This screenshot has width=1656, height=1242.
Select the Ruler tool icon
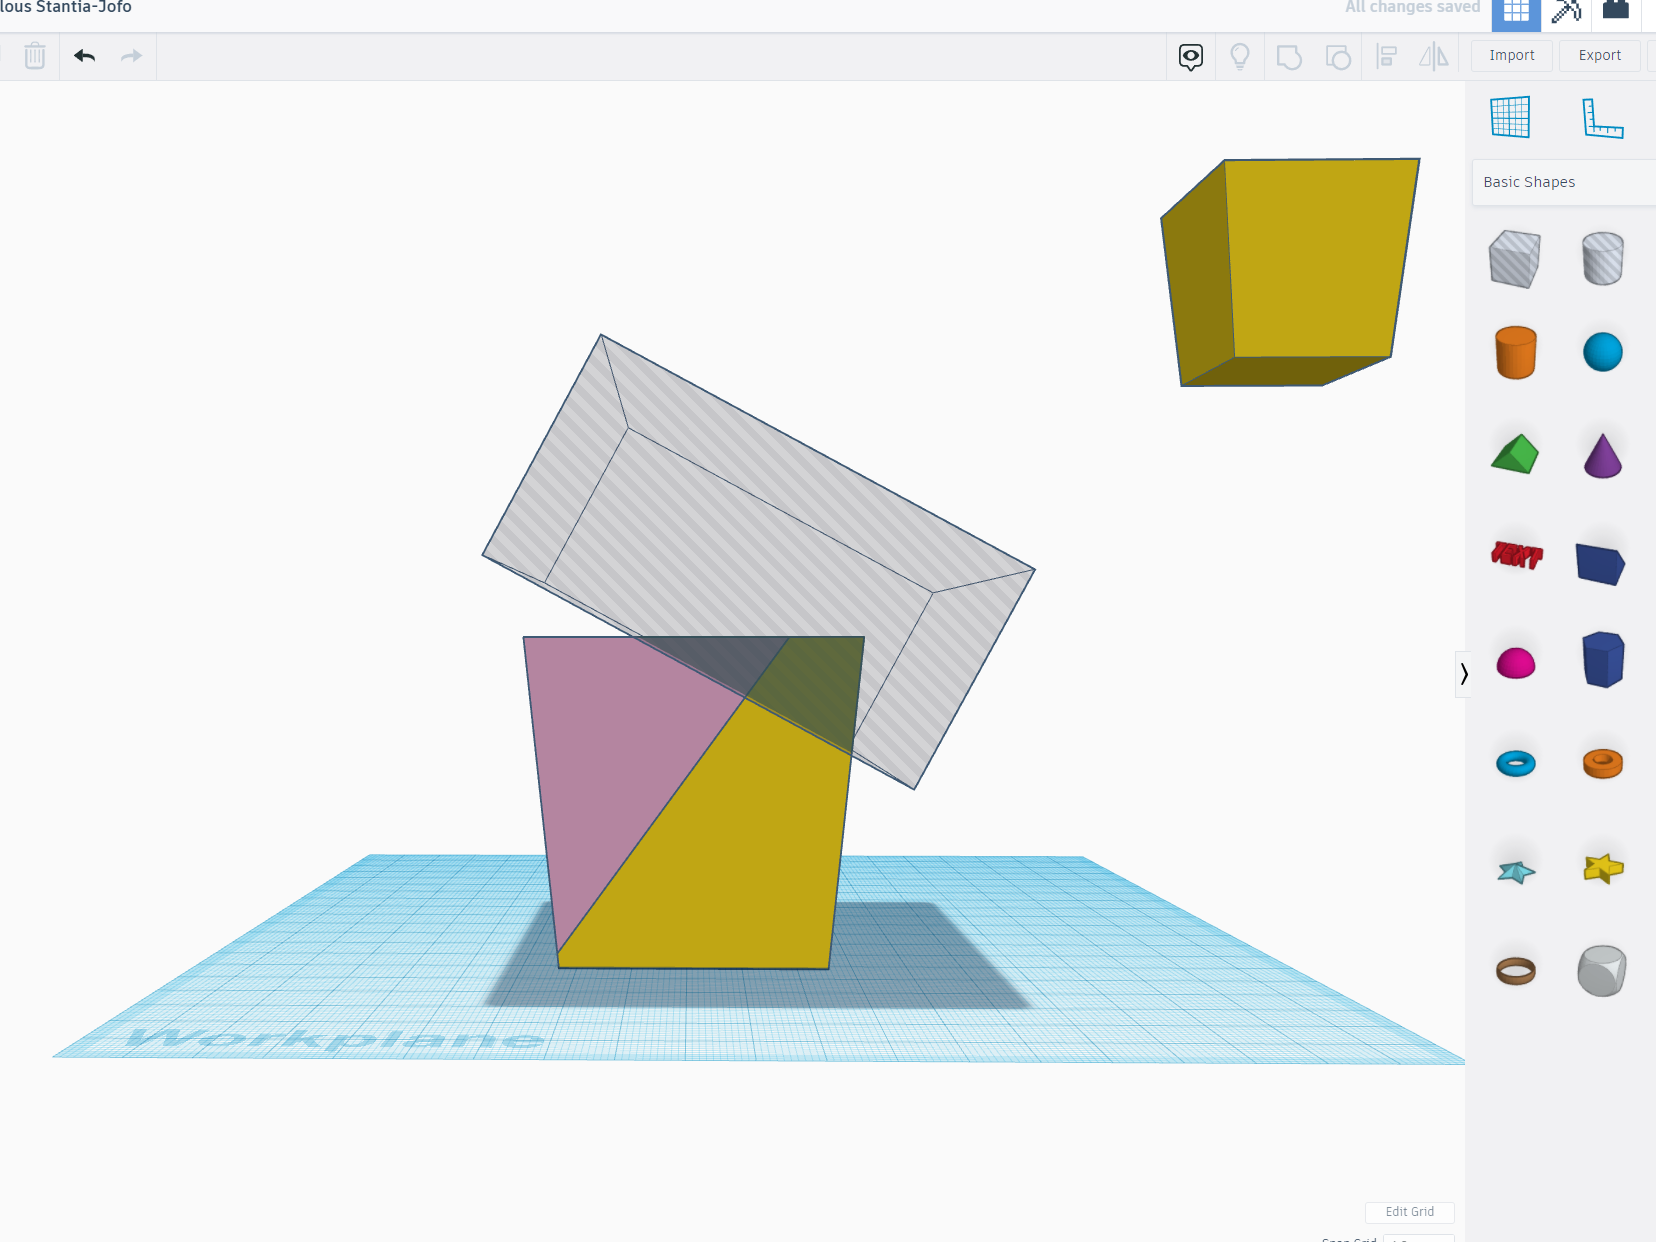click(x=1603, y=118)
